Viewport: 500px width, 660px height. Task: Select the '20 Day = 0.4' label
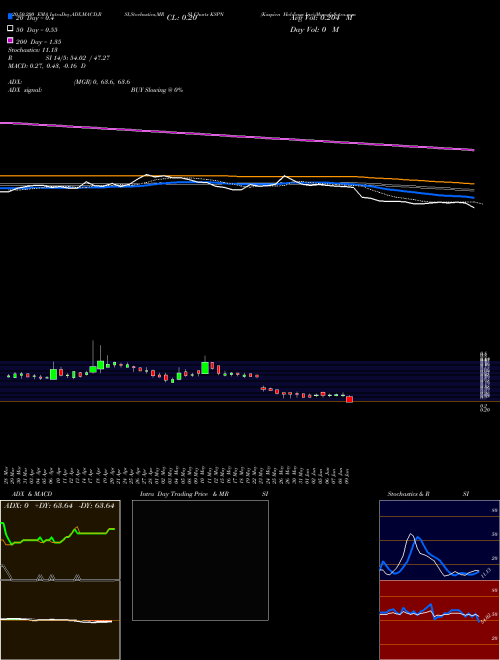35,19
